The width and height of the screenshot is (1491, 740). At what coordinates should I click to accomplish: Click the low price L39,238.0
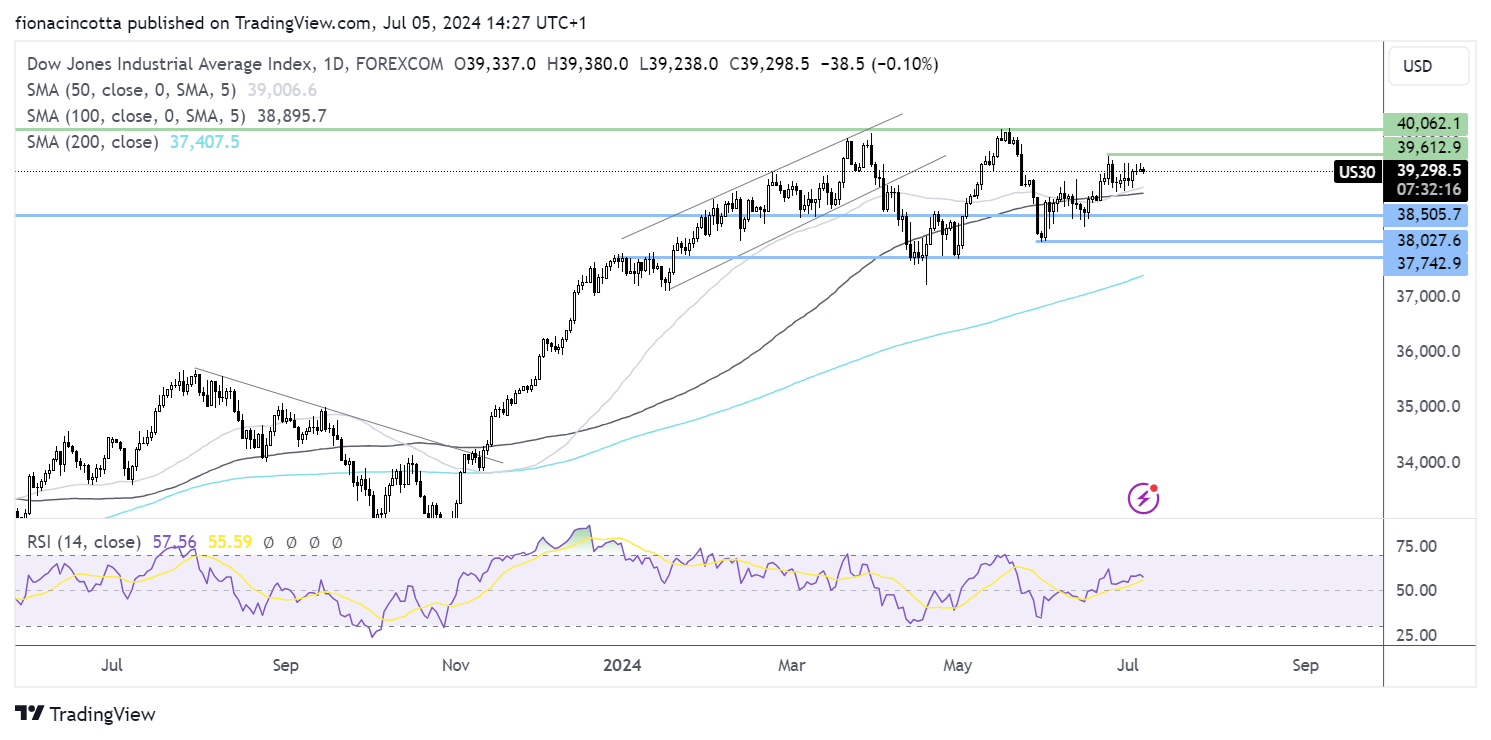[677, 64]
